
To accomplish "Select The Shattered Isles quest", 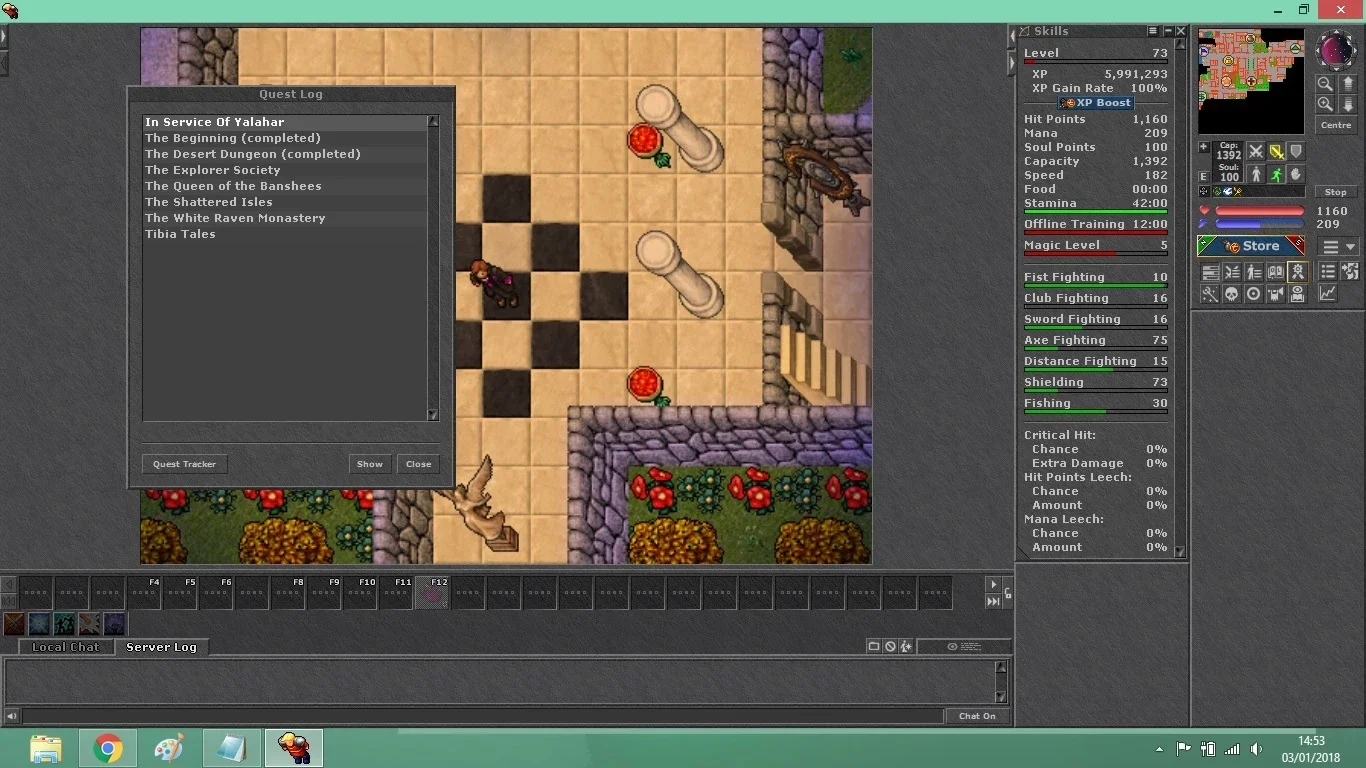I will [x=285, y=202].
